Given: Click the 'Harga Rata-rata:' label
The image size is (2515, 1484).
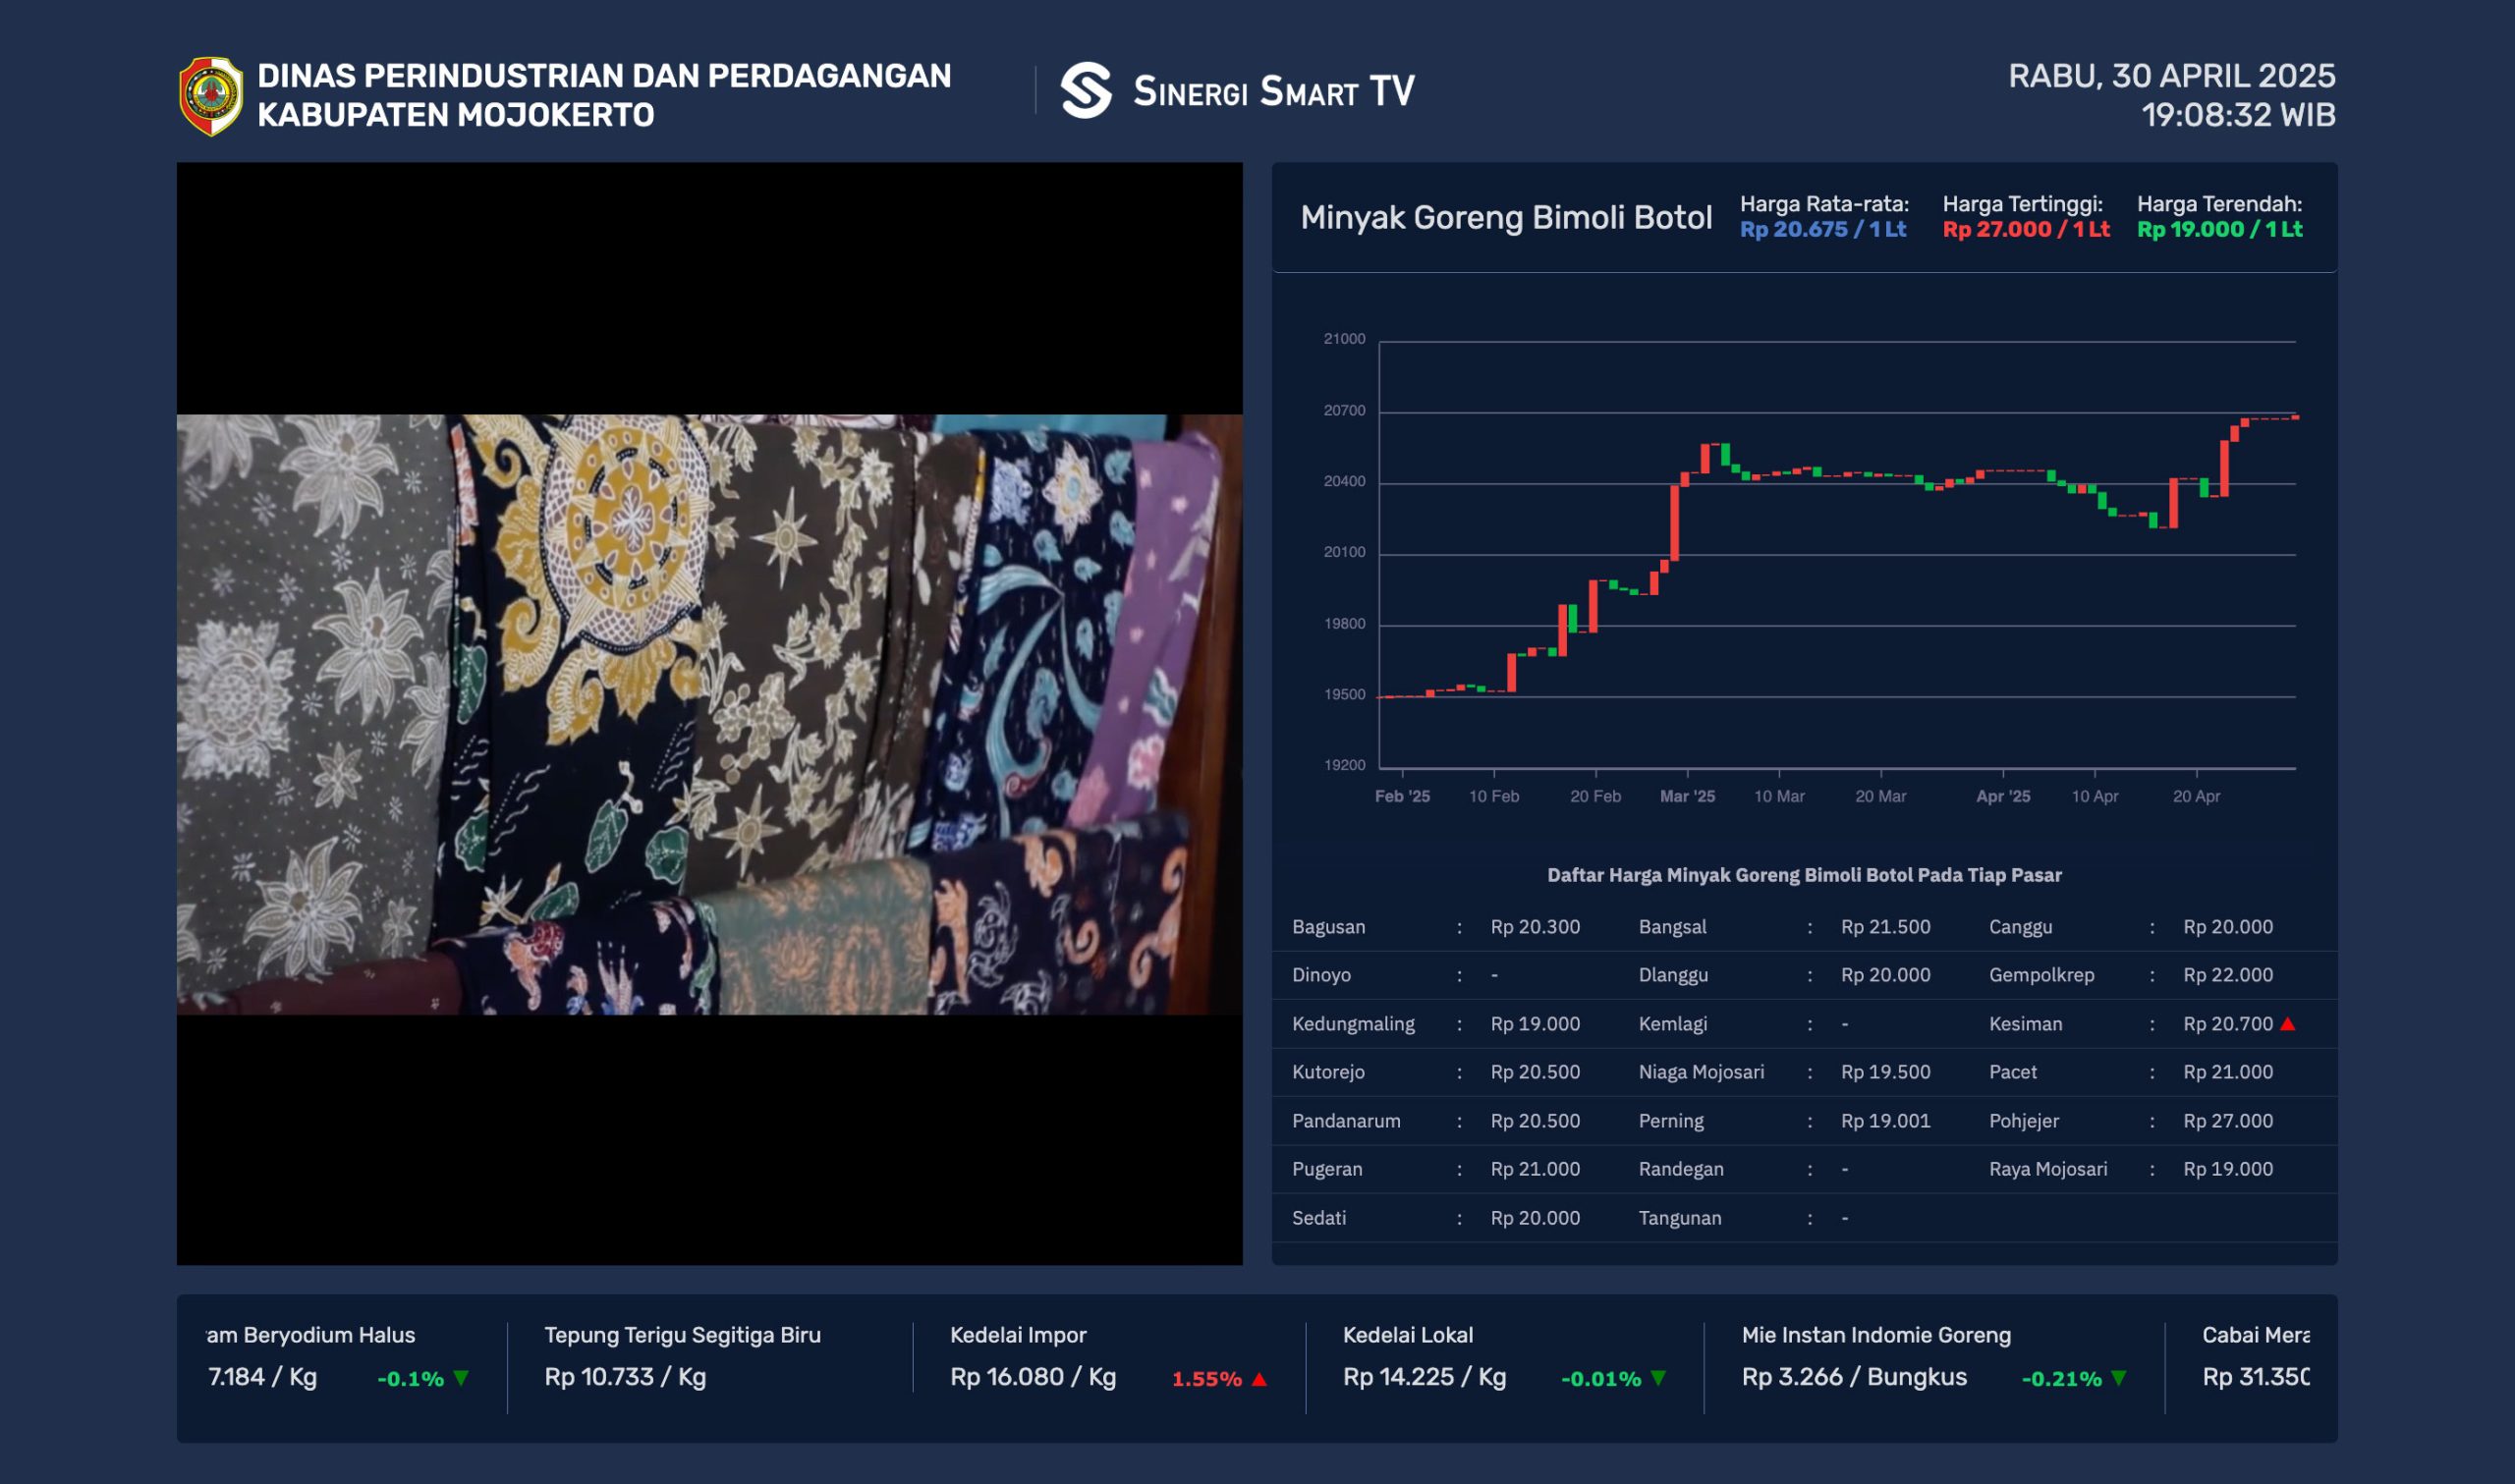Looking at the screenshot, I should pyautogui.click(x=1824, y=204).
